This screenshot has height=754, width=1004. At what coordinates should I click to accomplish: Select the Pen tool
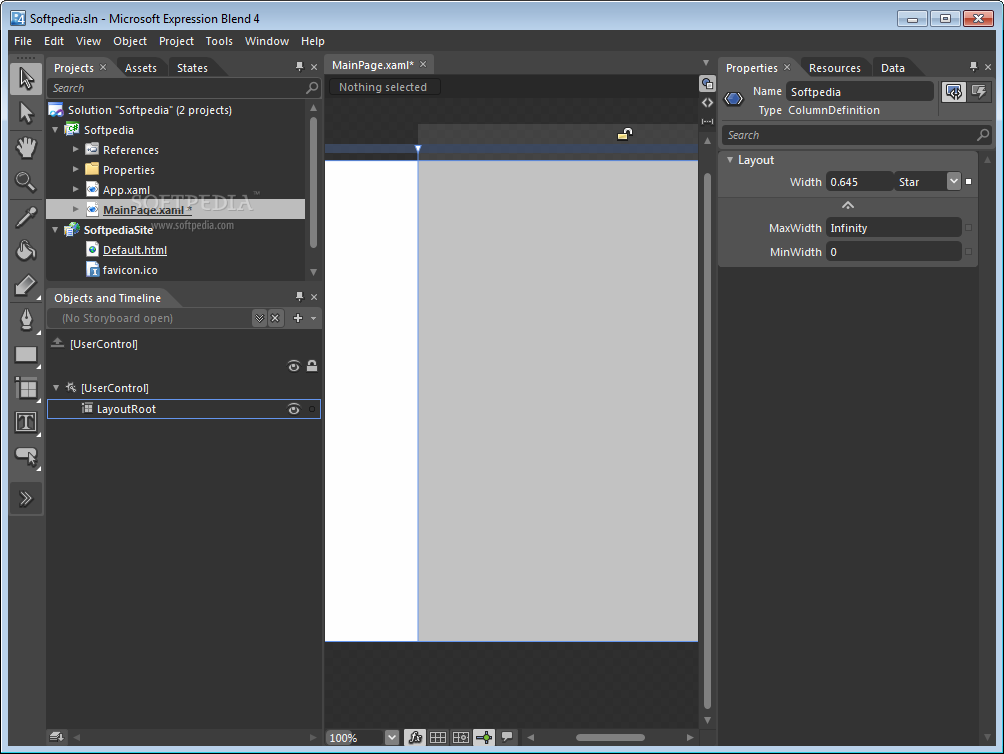tap(26, 319)
